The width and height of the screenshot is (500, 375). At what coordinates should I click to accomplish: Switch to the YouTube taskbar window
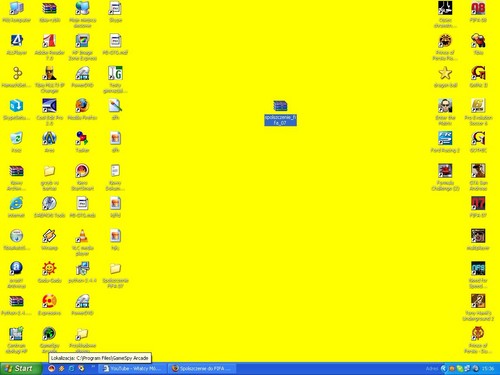click(133, 369)
